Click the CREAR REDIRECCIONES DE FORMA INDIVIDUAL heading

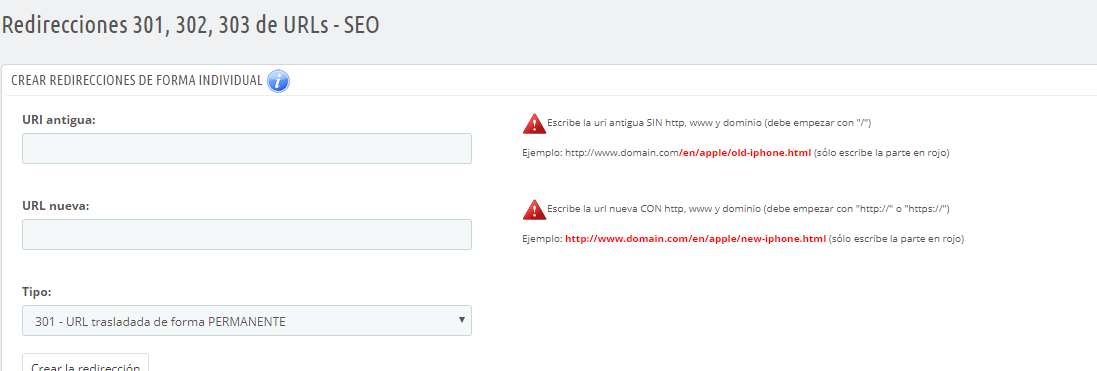pyautogui.click(x=137, y=80)
